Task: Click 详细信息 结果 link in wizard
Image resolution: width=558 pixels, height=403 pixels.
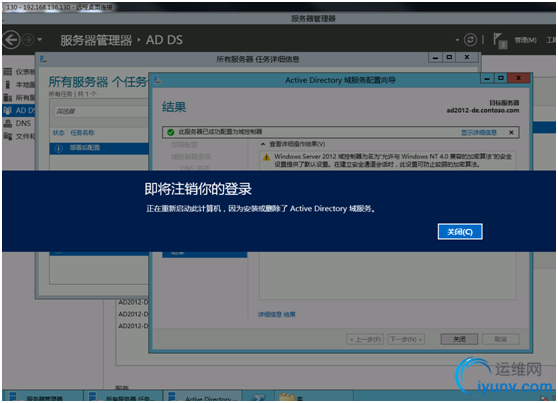Action: point(277,314)
